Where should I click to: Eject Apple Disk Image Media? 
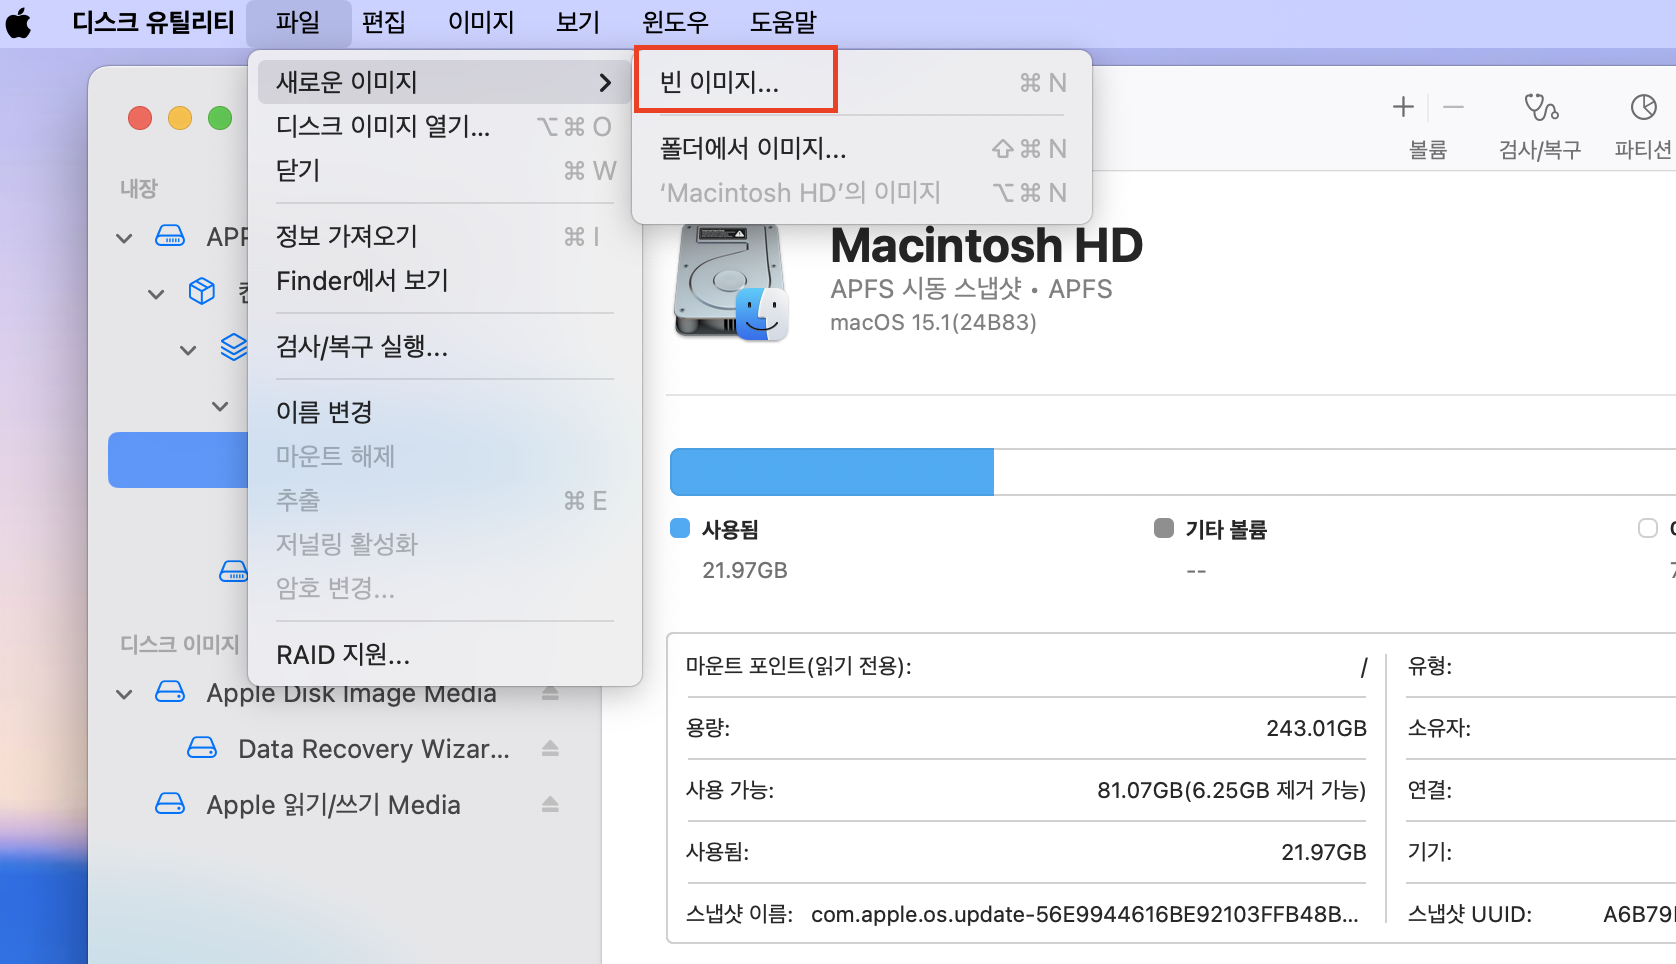point(550,693)
